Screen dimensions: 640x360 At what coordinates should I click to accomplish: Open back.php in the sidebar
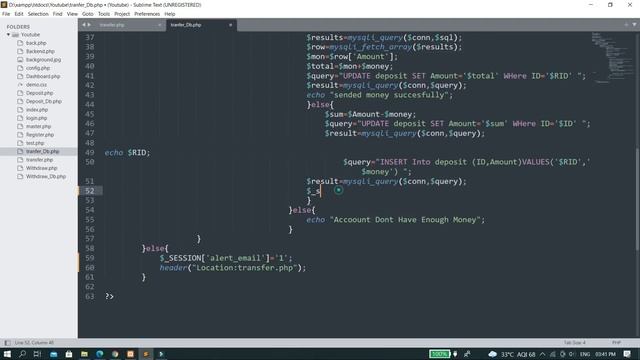[36, 43]
